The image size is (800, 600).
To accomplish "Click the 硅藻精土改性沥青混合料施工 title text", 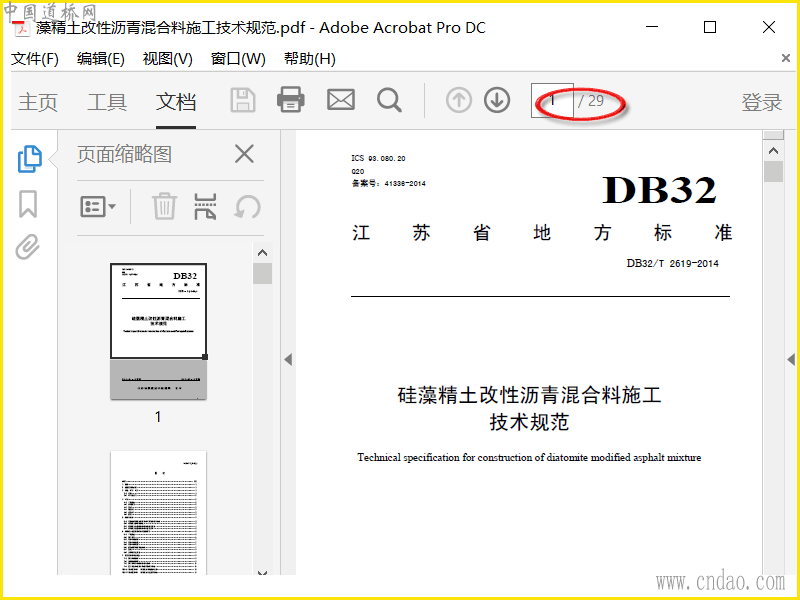I will 529,395.
